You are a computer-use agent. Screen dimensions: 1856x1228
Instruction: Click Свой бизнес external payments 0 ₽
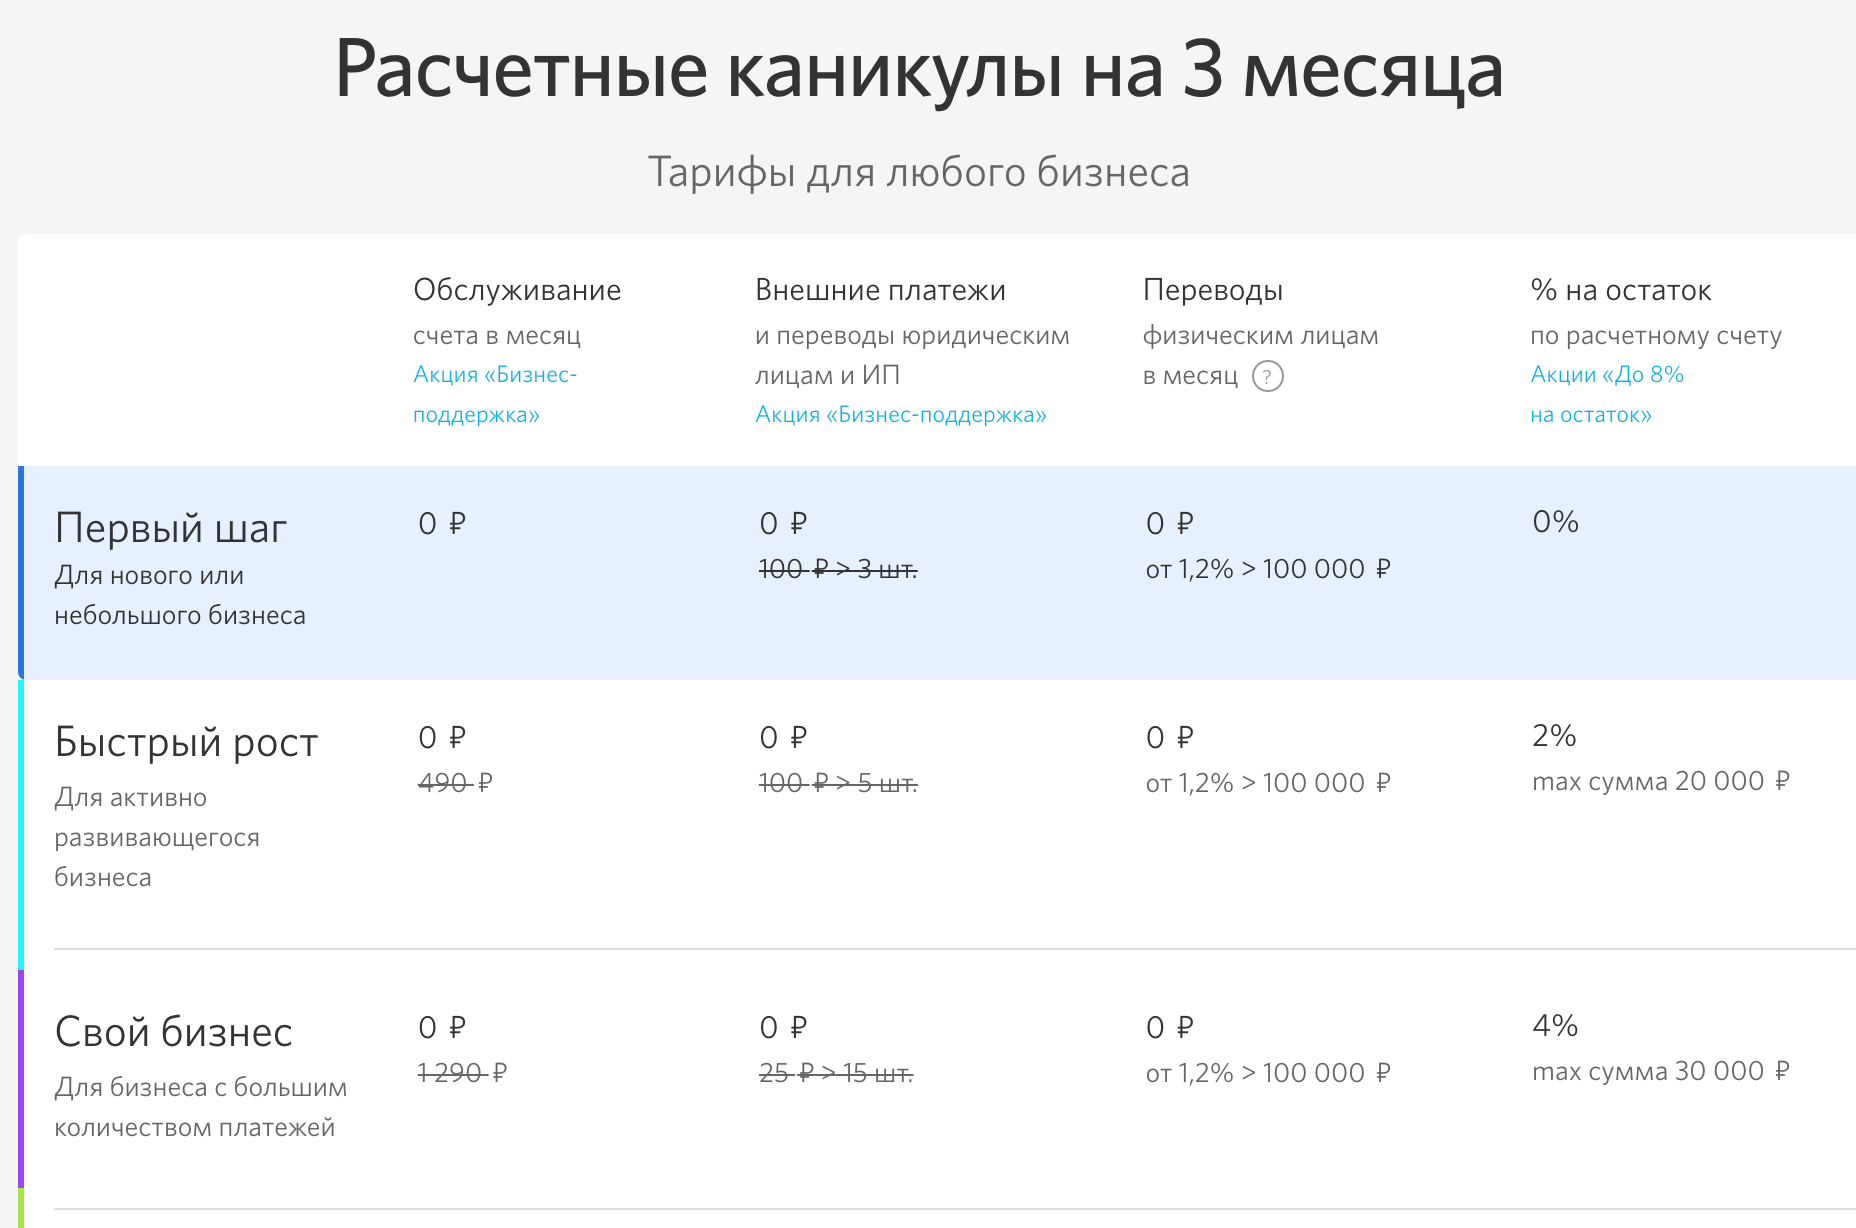(783, 1027)
